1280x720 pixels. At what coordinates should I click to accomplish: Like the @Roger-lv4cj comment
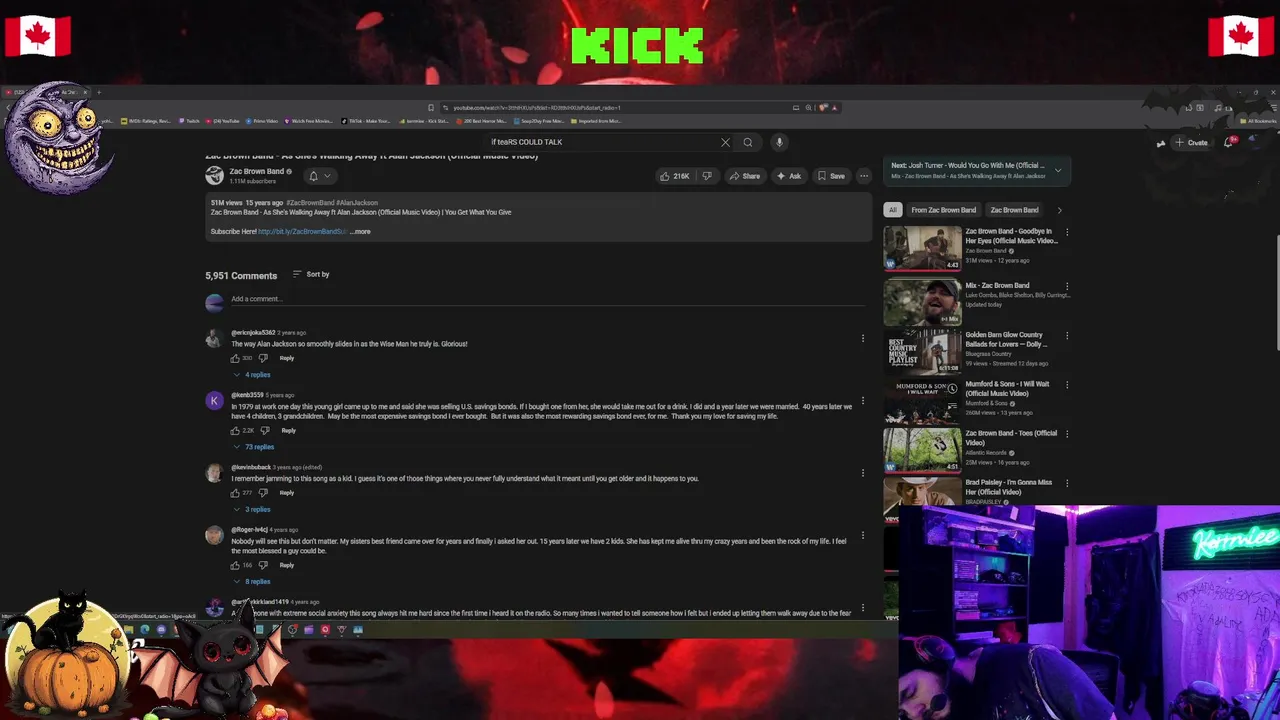click(236, 565)
